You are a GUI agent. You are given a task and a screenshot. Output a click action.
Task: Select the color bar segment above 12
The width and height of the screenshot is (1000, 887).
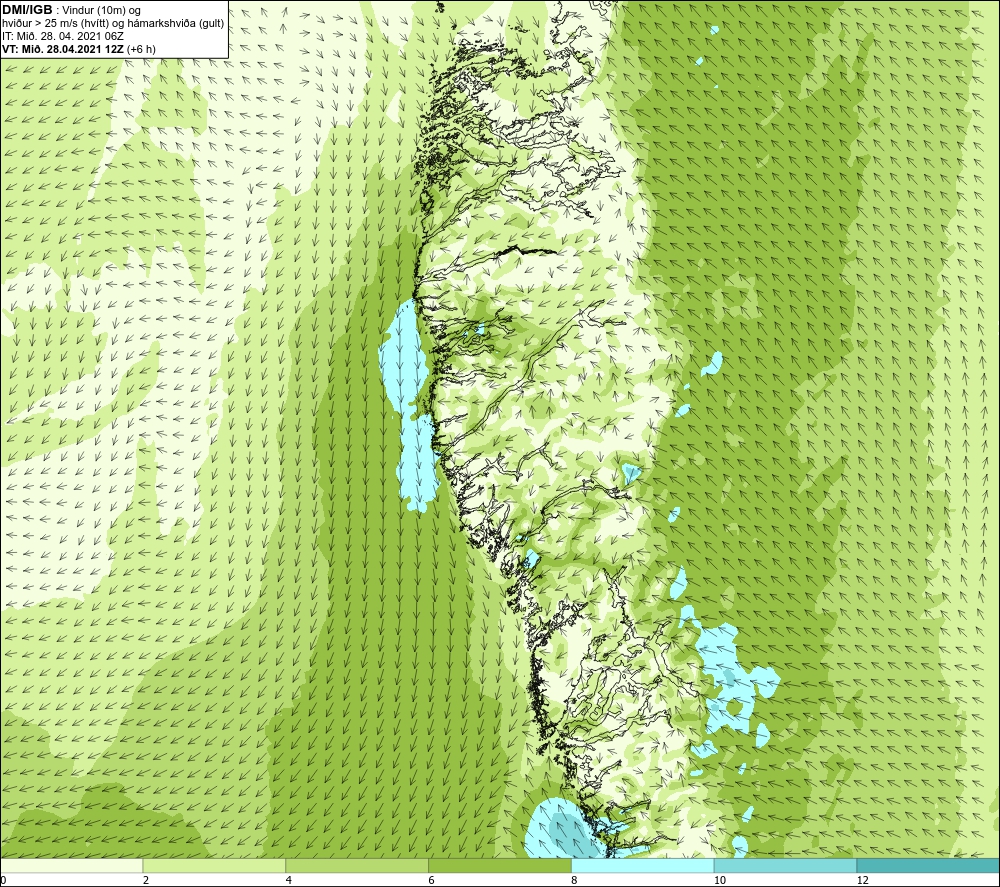click(929, 865)
